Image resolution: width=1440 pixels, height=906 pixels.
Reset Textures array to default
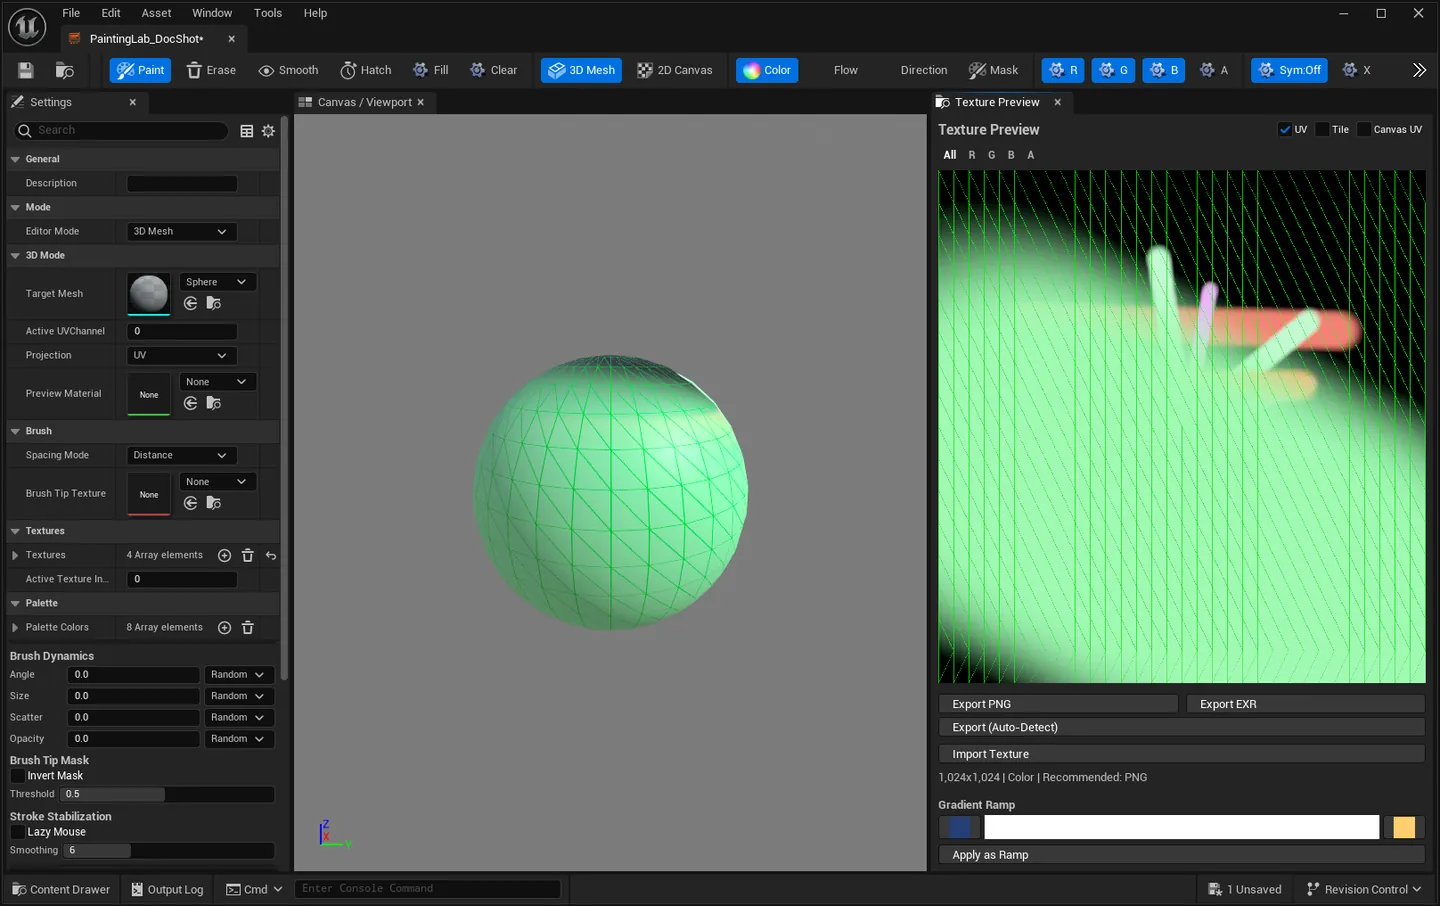click(x=271, y=555)
